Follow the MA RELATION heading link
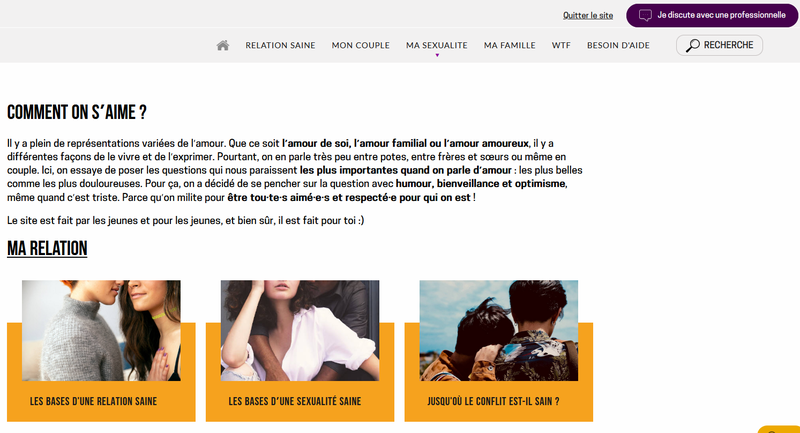 tap(47, 248)
